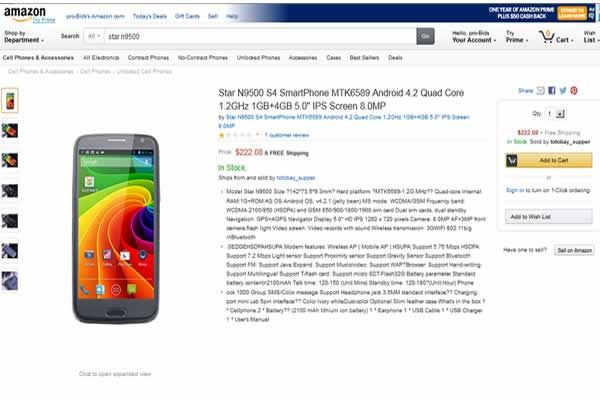Share on Pinterest icon
600x400 pixels.
574,91
